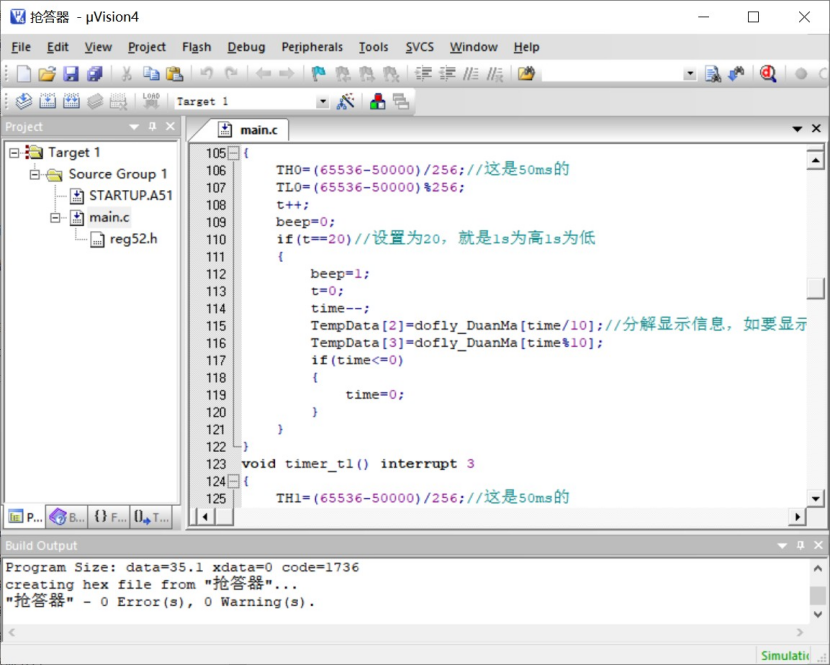Click editor vertical scrollbar thumb
Screen dimensions: 831x666
tap(815, 288)
